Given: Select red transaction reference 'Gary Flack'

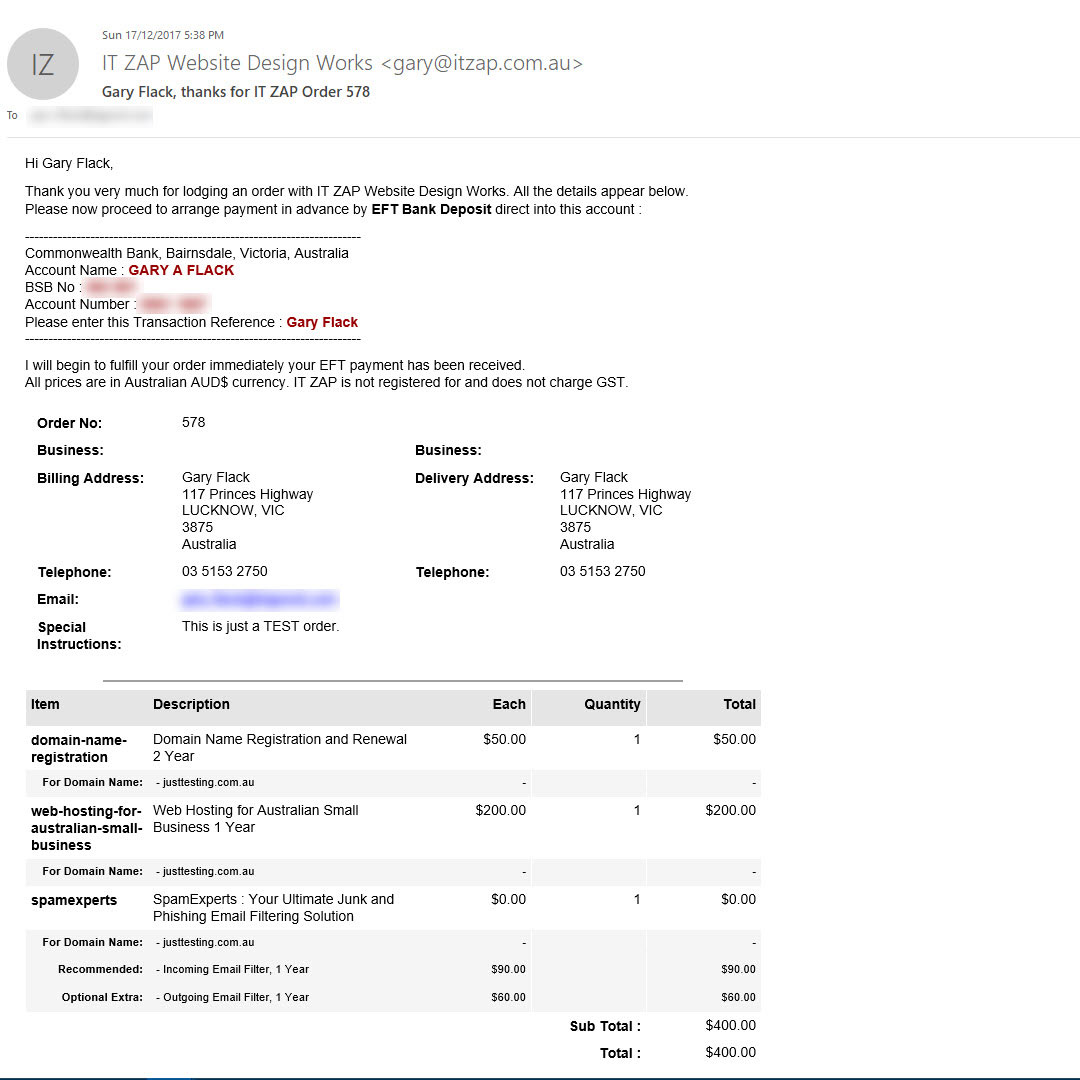Looking at the screenshot, I should (x=322, y=322).
